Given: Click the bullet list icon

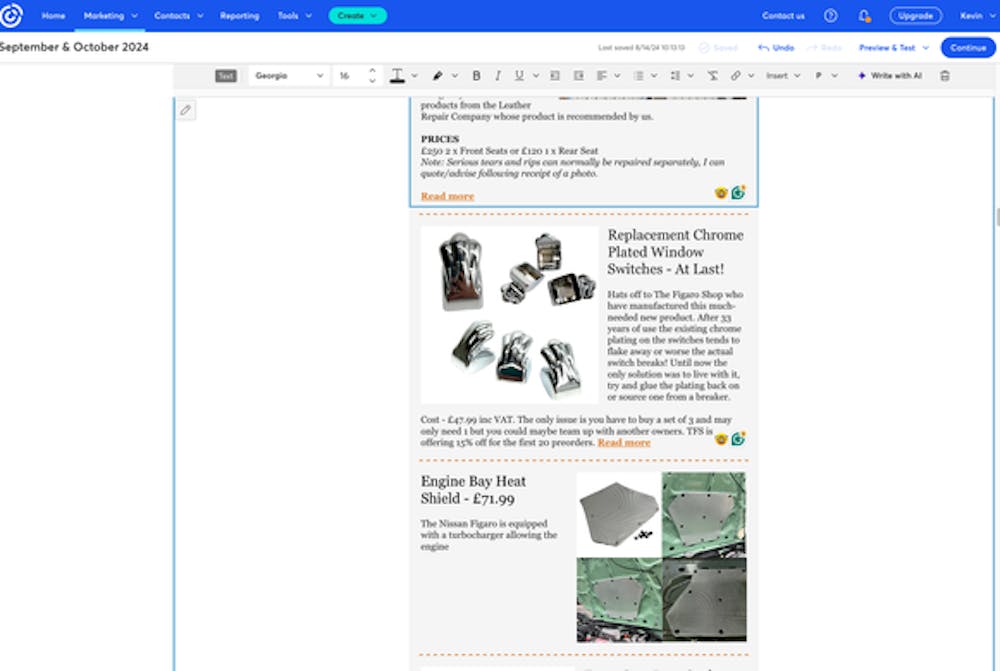Looking at the screenshot, I should point(638,76).
